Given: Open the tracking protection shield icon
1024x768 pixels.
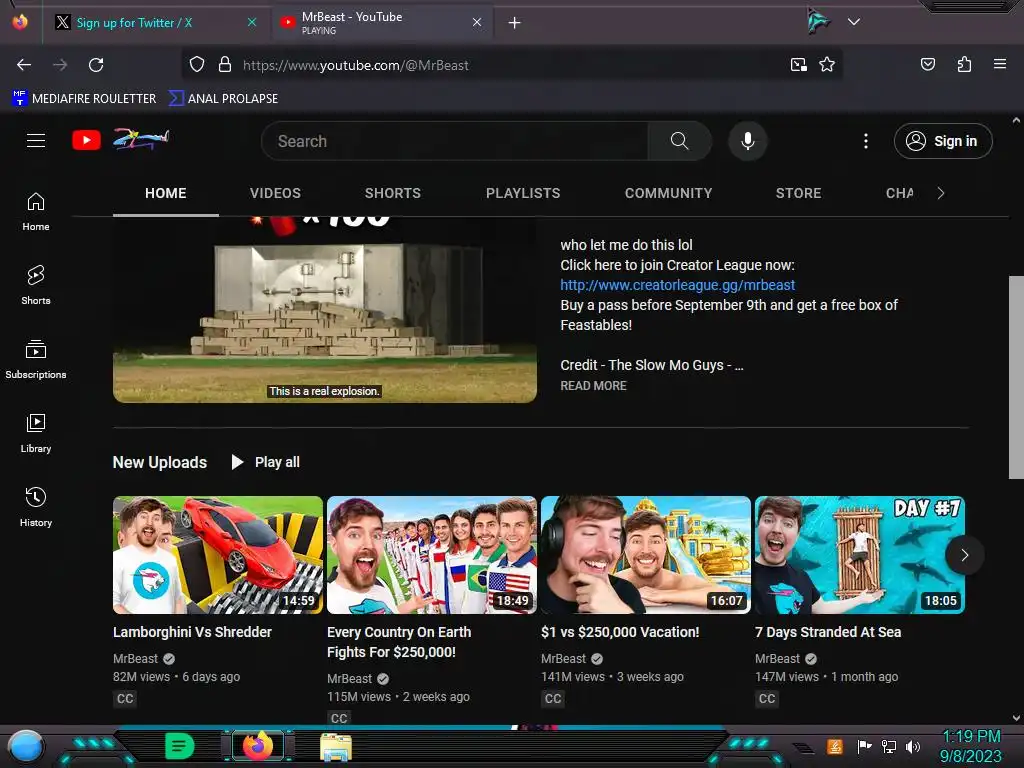Looking at the screenshot, I should (x=197, y=65).
